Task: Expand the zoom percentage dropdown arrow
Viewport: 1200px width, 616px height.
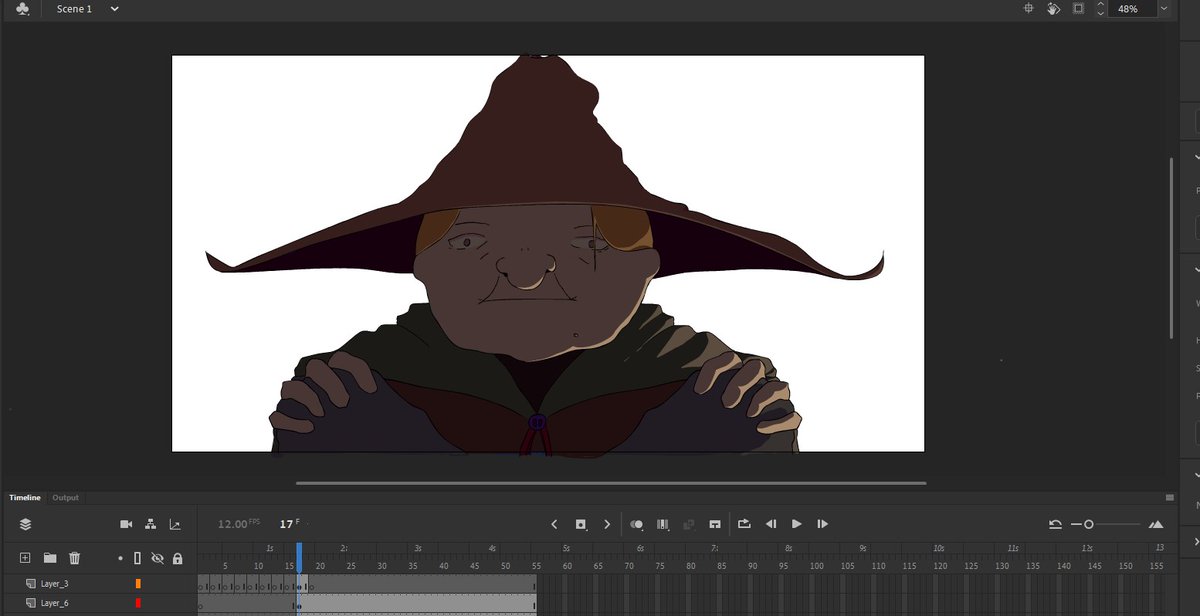Action: point(1163,8)
